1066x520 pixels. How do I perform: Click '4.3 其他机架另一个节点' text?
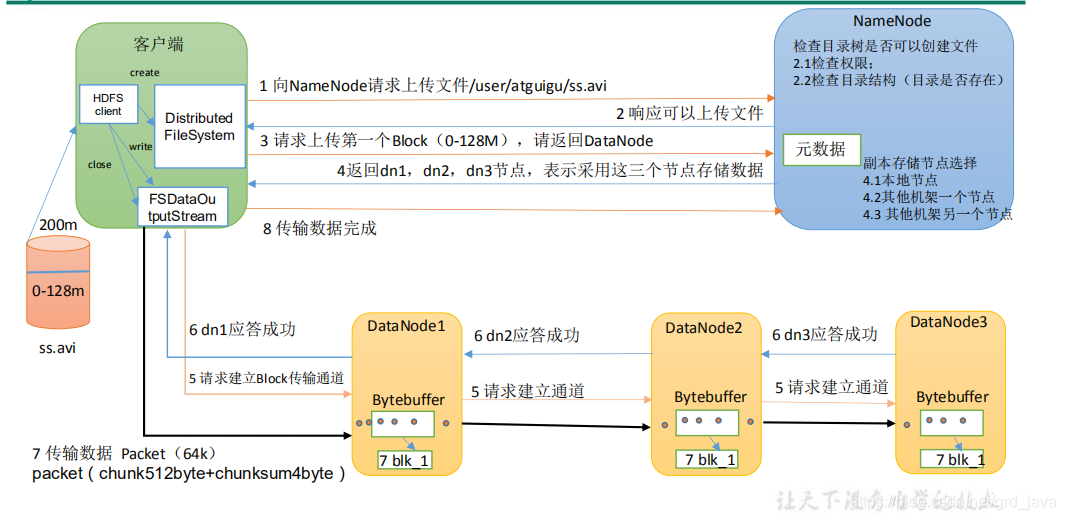pos(938,214)
